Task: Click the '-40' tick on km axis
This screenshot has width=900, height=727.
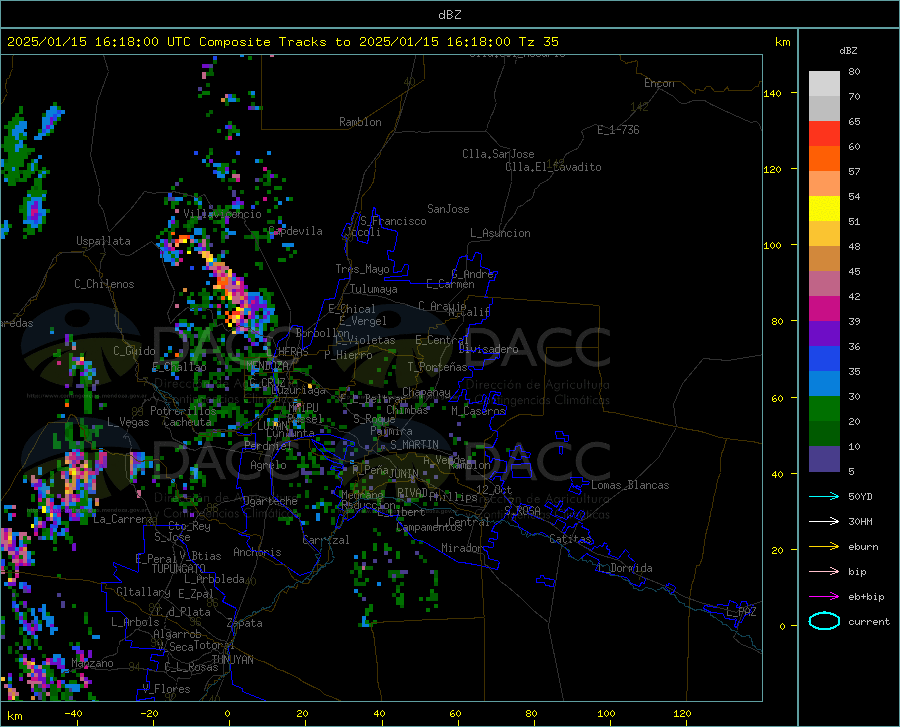Action: [73, 714]
